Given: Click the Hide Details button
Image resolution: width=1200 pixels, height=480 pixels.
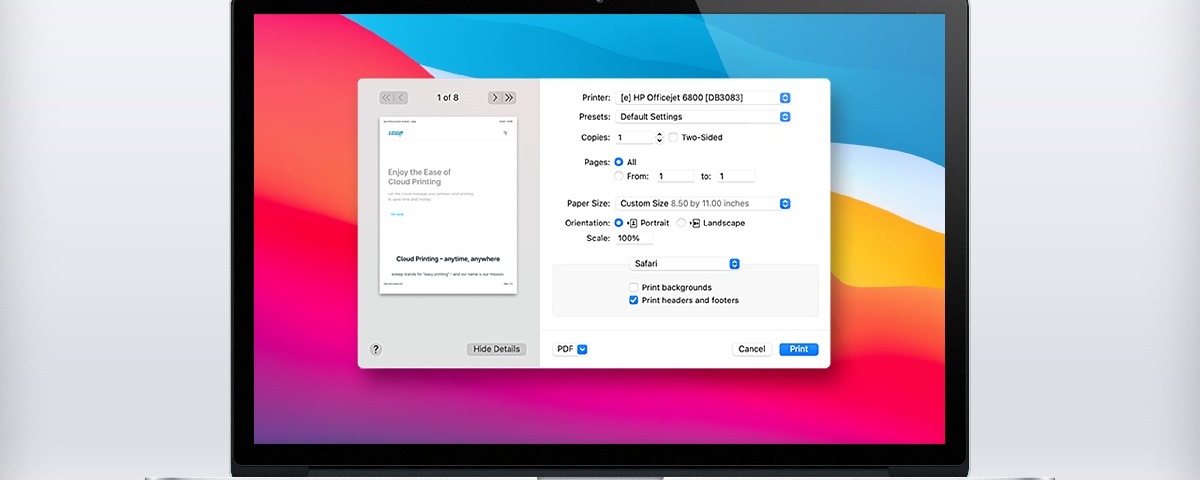Looking at the screenshot, I should coord(496,349).
